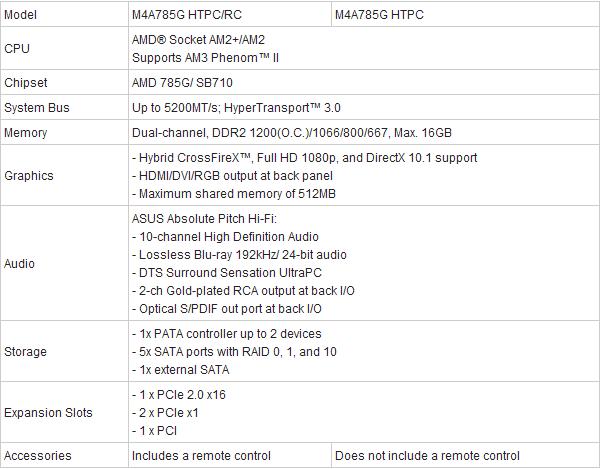Click the AMD Socket AM2+/AM2 text
Screen dimensions: 601x469
198,39
